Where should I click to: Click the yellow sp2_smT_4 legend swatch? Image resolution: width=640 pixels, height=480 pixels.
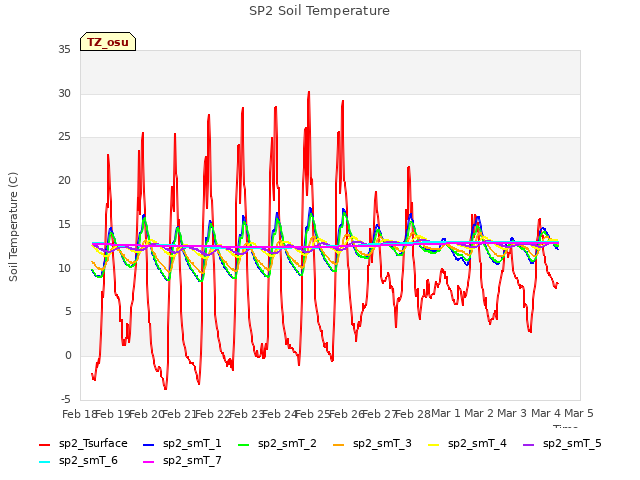click(x=433, y=444)
